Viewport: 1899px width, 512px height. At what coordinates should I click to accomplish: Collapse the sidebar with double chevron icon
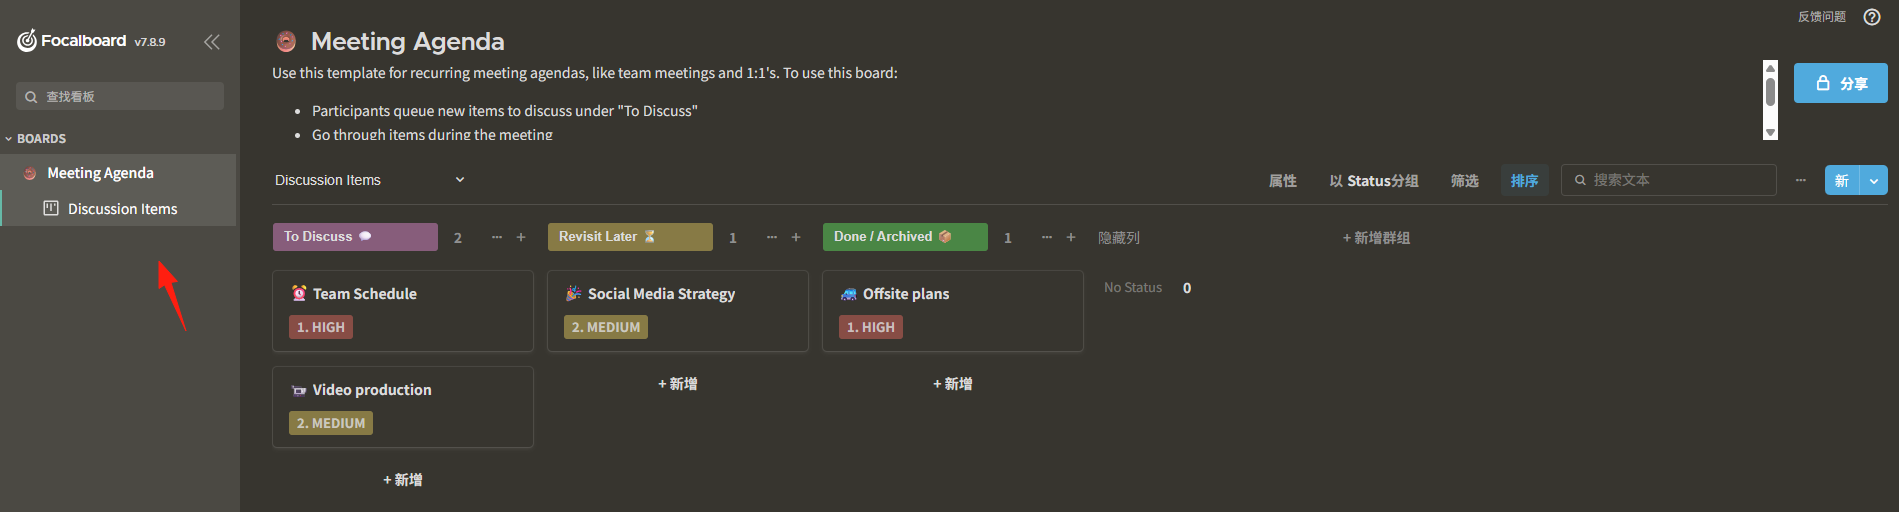211,41
